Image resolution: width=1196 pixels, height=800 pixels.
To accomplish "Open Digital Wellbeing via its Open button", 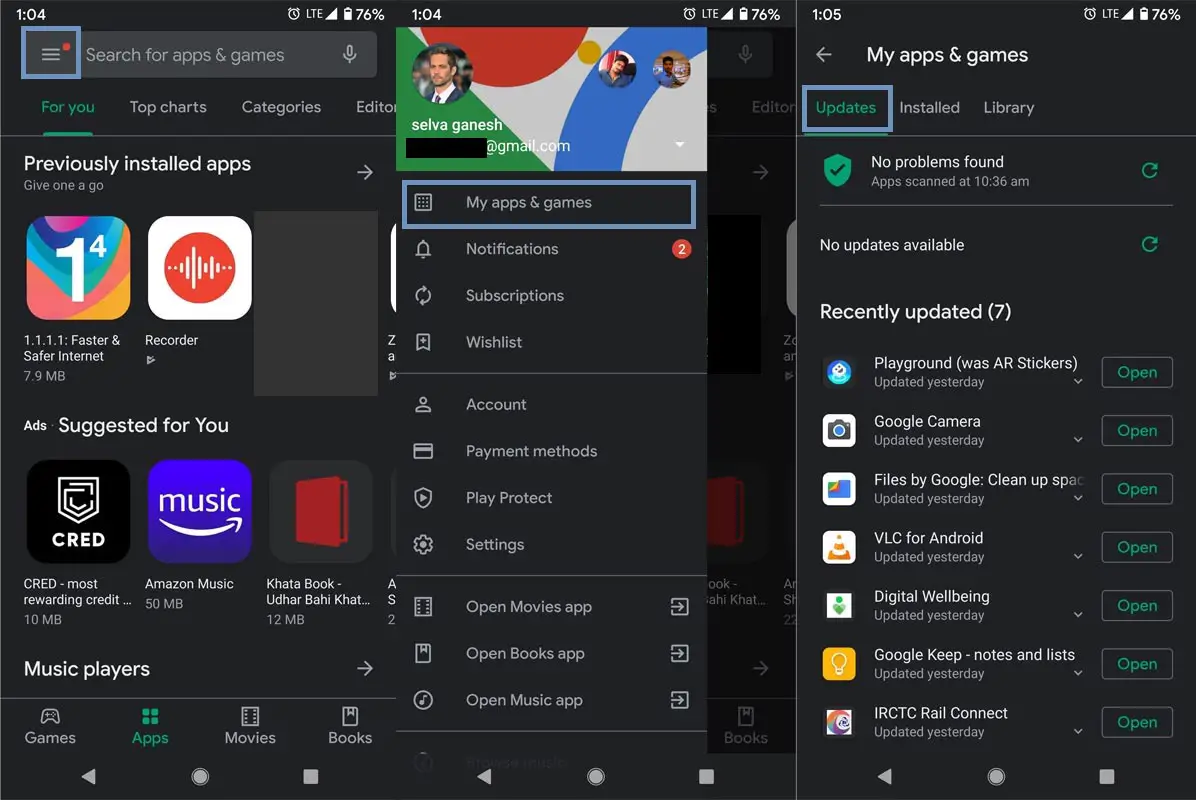I will pyautogui.click(x=1137, y=606).
